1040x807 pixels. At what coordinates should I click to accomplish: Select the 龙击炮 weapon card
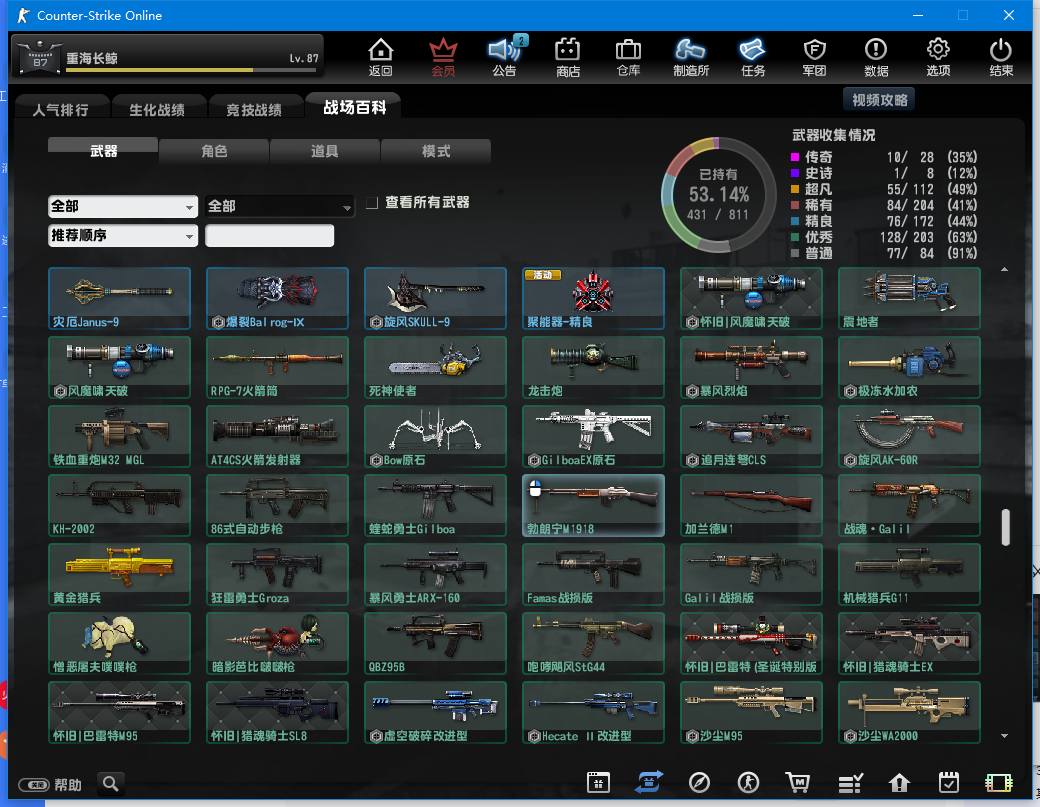(x=593, y=367)
